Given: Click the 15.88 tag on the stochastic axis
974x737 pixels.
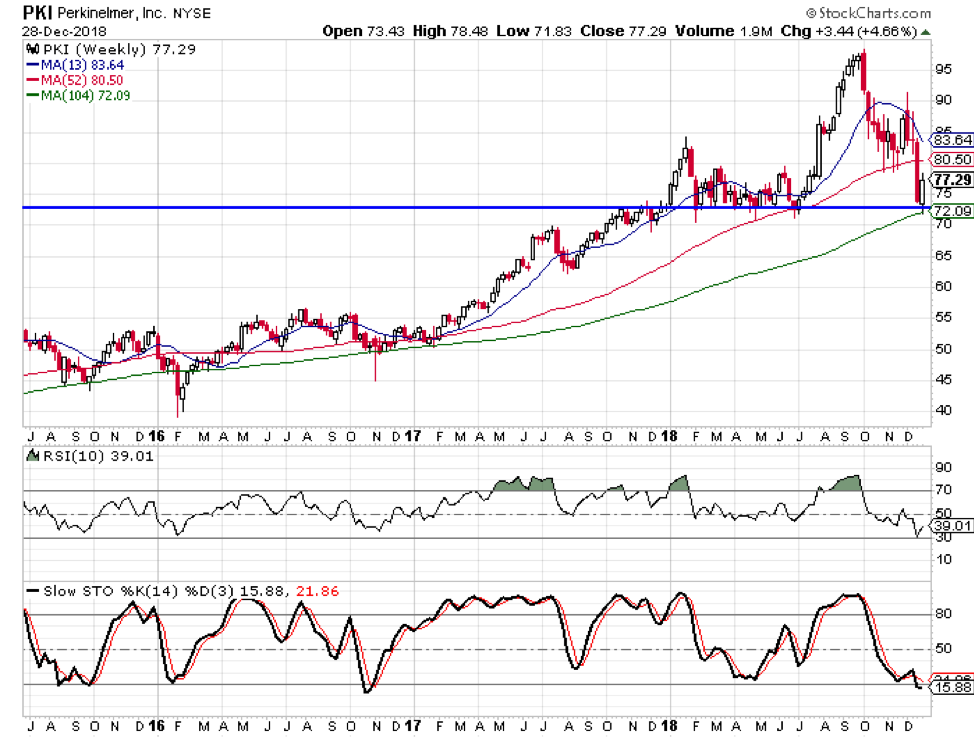Looking at the screenshot, I should tap(951, 687).
